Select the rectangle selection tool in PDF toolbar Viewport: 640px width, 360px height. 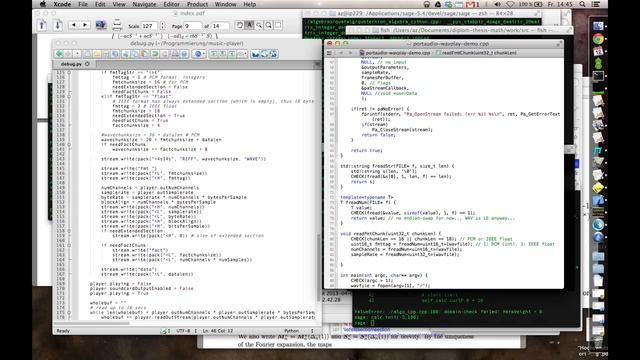click(278, 25)
